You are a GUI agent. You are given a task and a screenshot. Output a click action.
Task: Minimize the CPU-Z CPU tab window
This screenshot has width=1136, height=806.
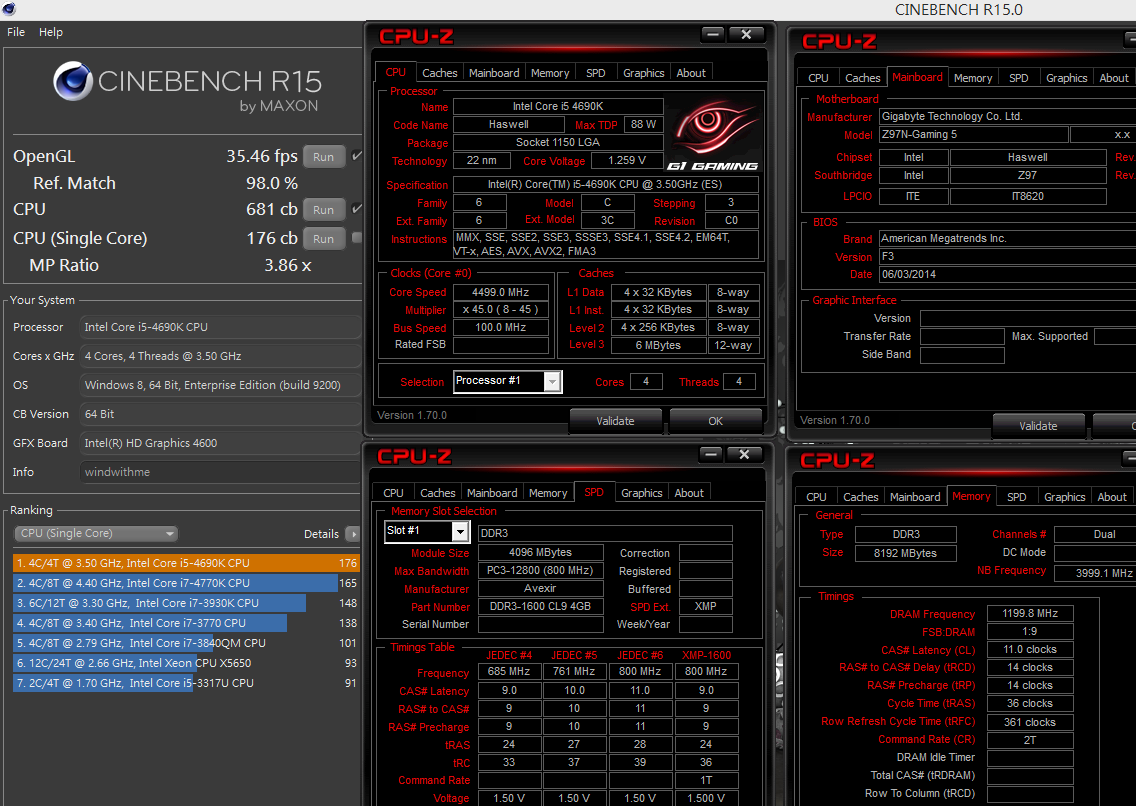tap(713, 34)
